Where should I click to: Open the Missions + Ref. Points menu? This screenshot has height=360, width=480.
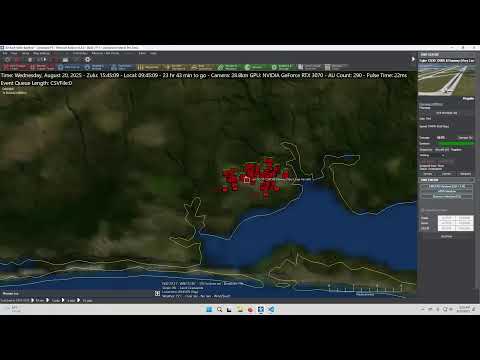pyautogui.click(x=105, y=53)
